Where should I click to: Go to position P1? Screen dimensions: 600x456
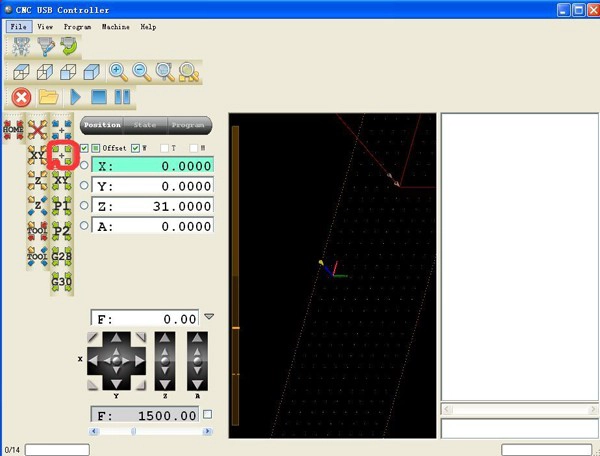(x=62, y=206)
